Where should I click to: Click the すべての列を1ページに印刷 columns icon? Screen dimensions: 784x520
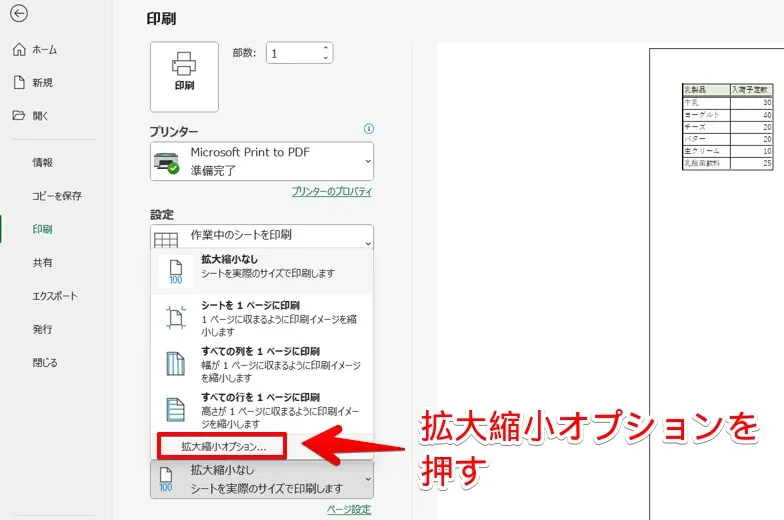(176, 364)
